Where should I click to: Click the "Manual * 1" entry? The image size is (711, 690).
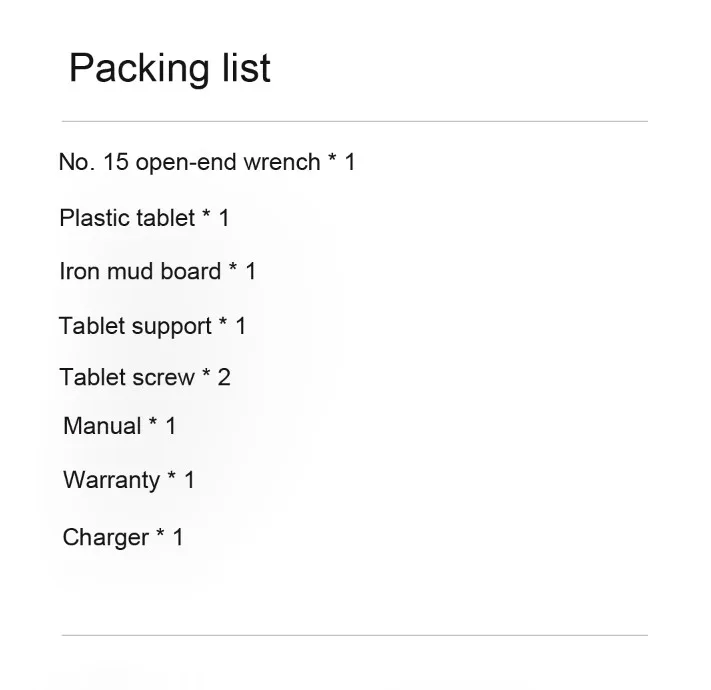point(119,426)
